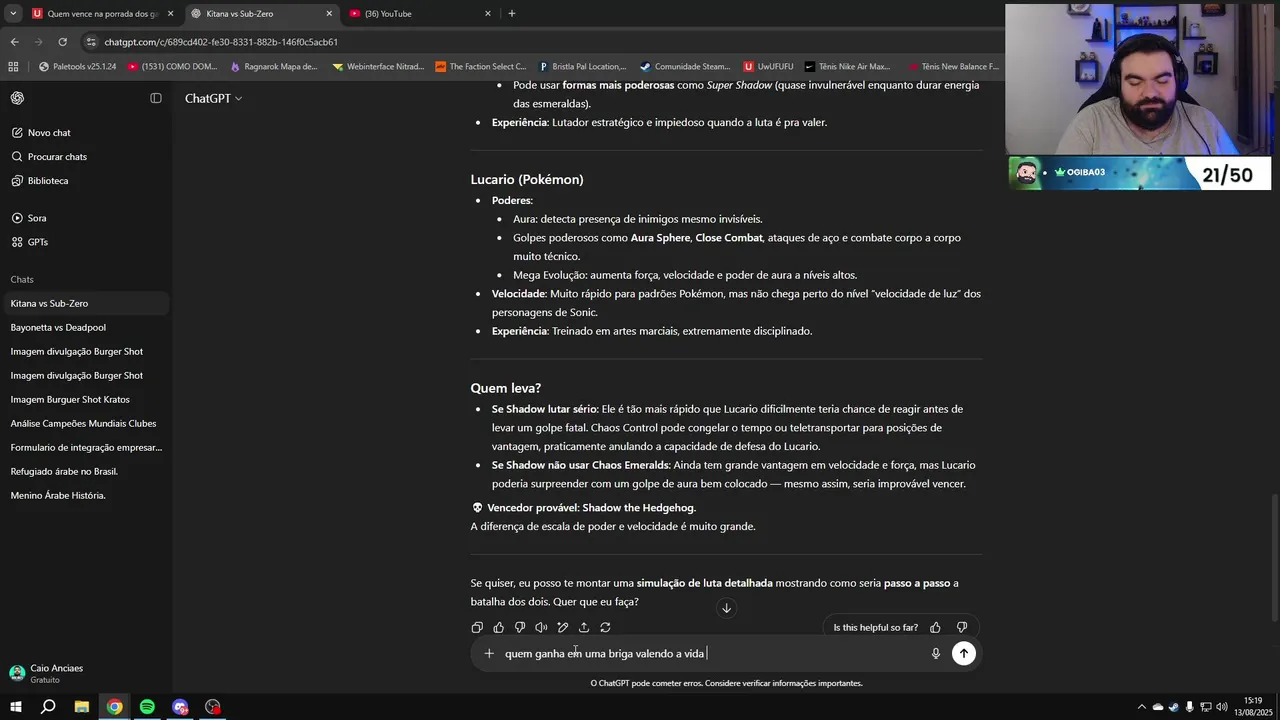
Task: Open the Ragnarok Mapa bookmark
Action: click(x=274, y=67)
